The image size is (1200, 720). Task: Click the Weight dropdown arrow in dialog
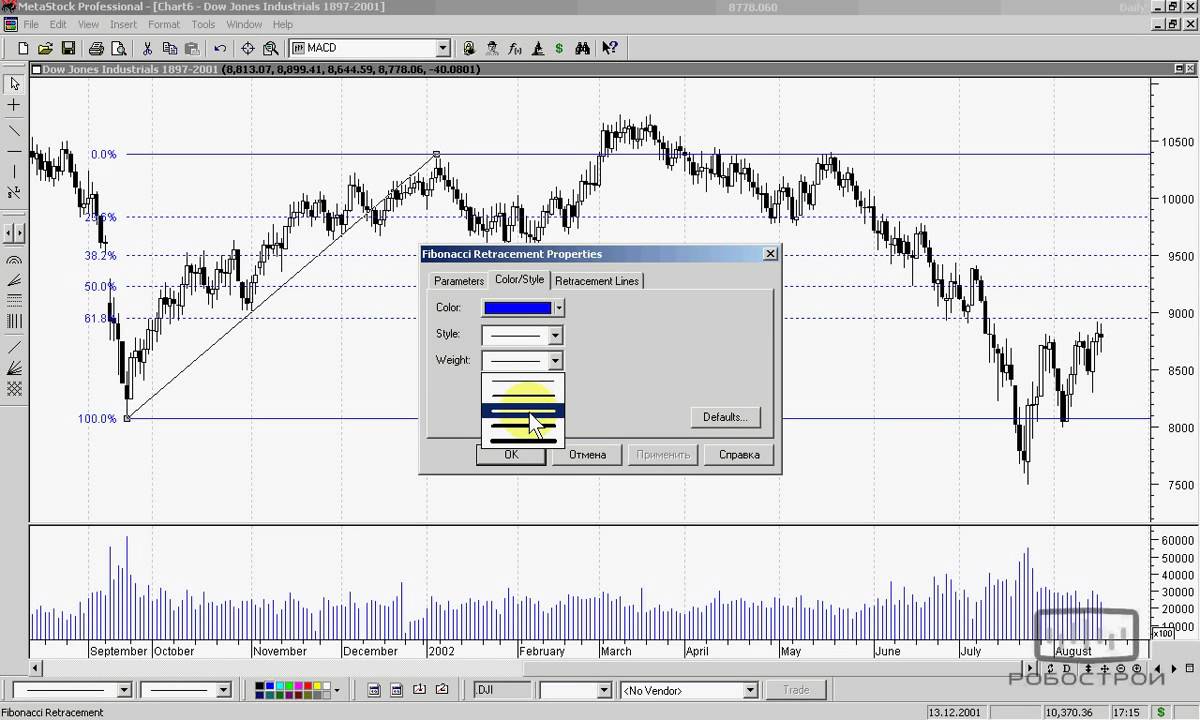(555, 361)
